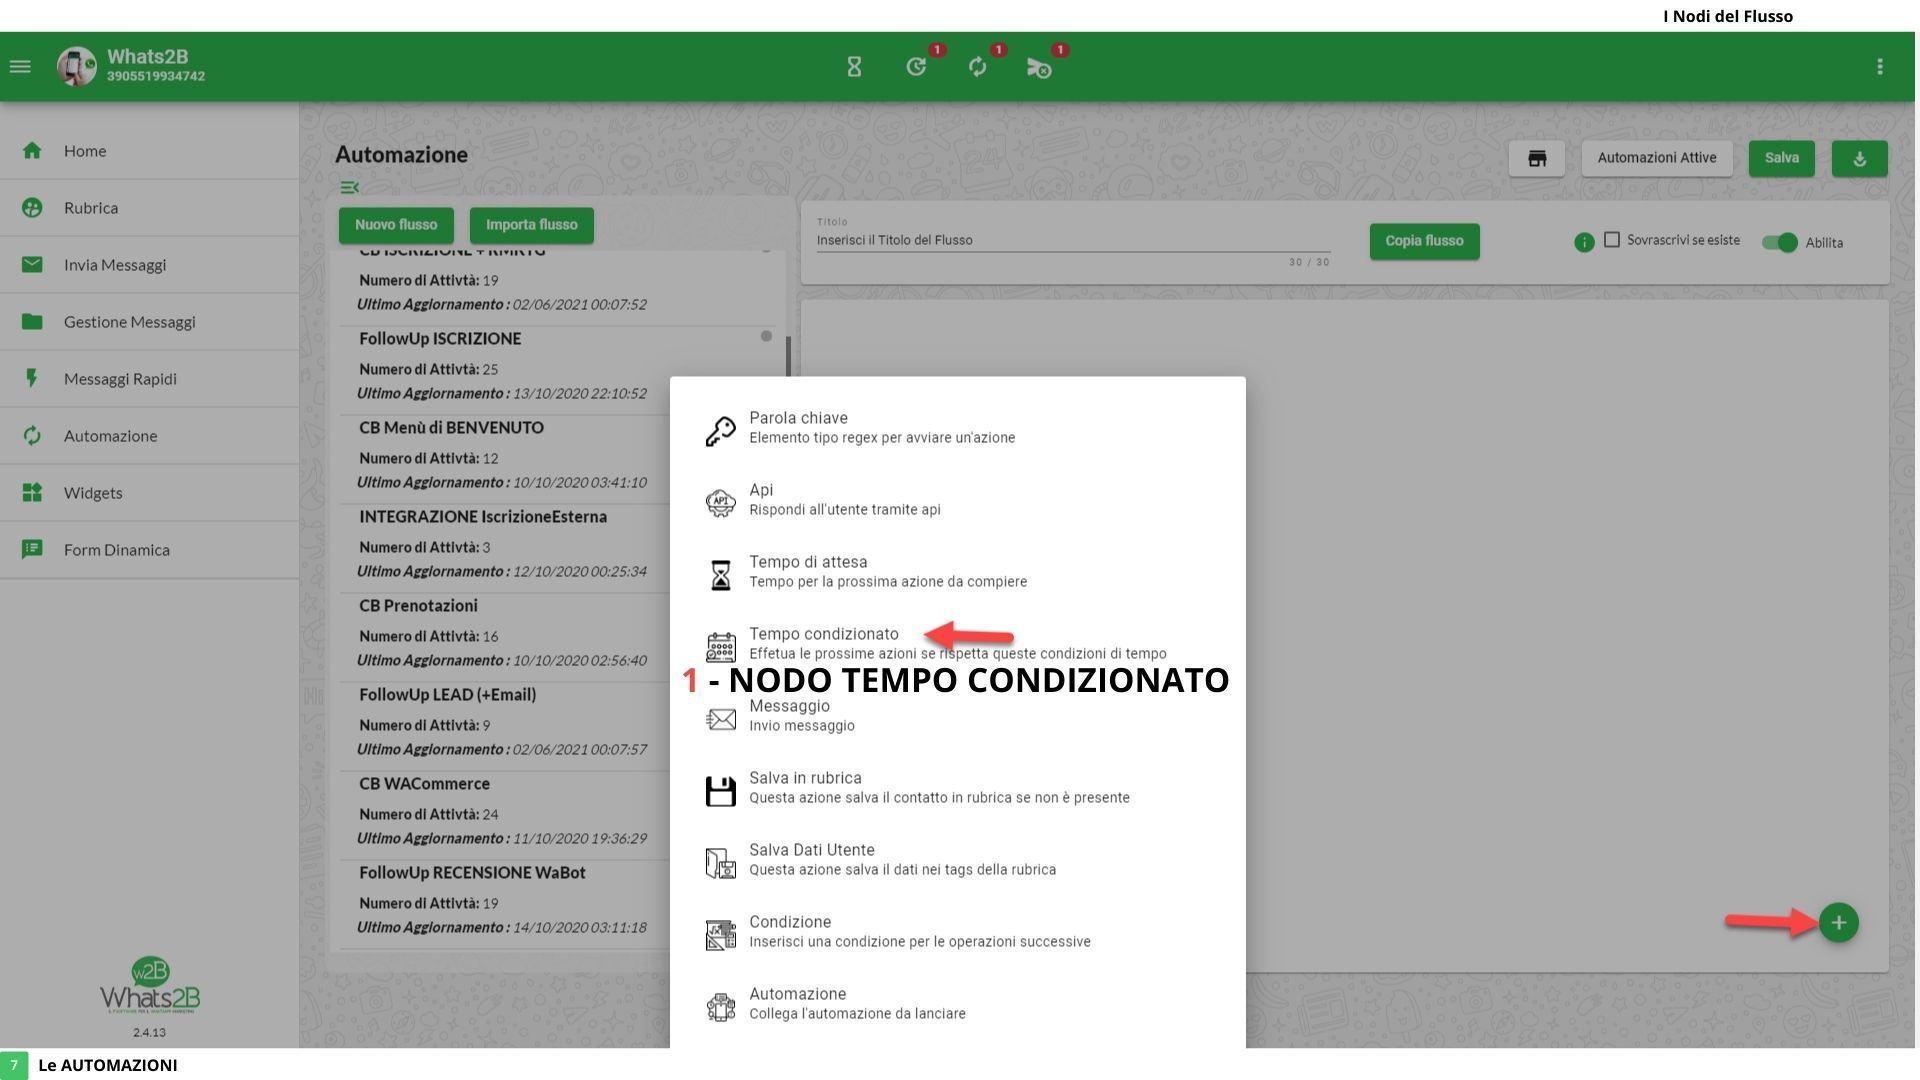Select Tempo di attesa node type
The height and width of the screenshot is (1080, 1920).
pyautogui.click(x=958, y=572)
